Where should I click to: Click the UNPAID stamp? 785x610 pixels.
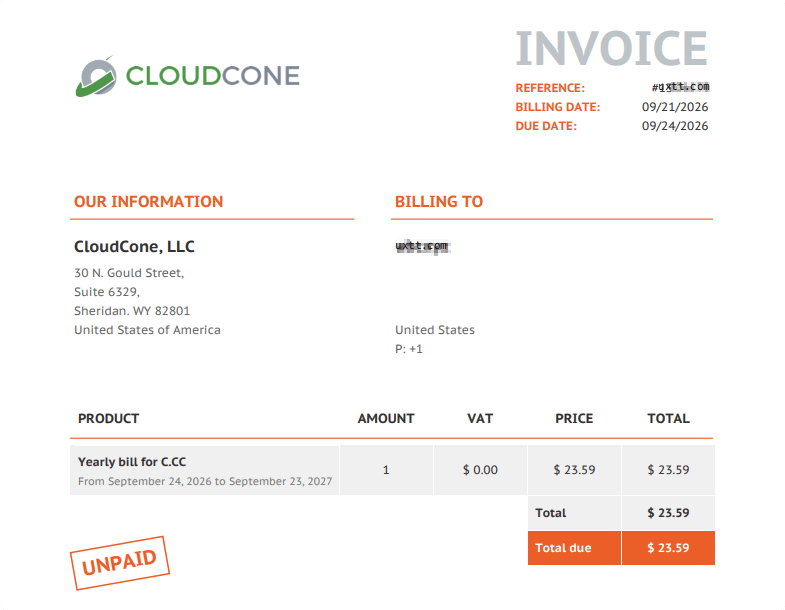[x=120, y=563]
